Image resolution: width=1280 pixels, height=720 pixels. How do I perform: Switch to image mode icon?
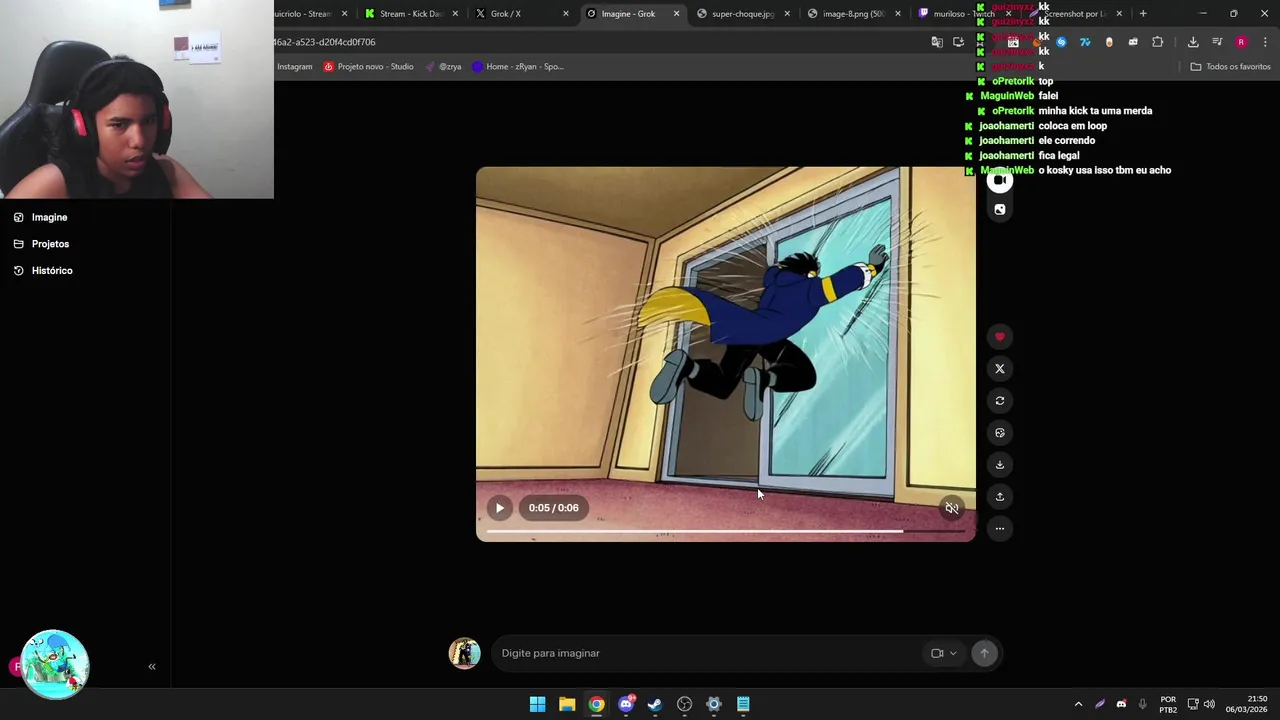[999, 210]
